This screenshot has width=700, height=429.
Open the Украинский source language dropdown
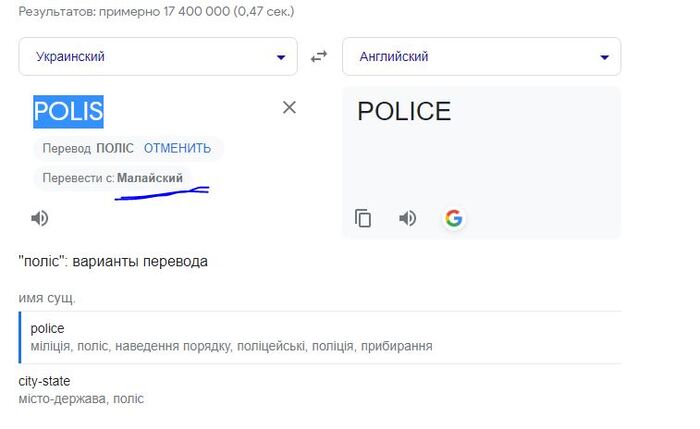pyautogui.click(x=158, y=57)
